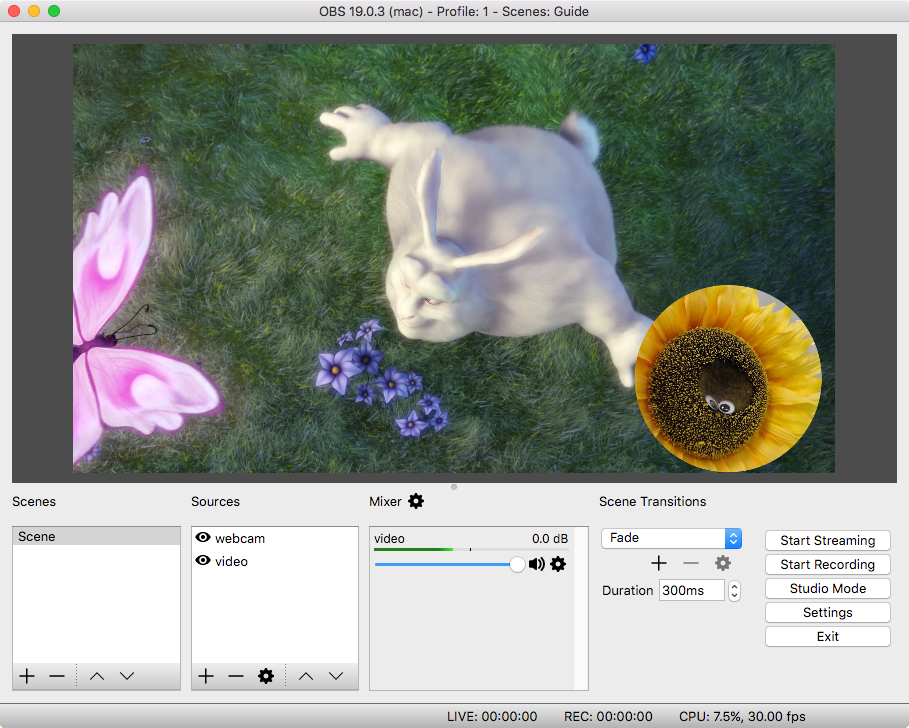Enable Studio Mode

[828, 588]
